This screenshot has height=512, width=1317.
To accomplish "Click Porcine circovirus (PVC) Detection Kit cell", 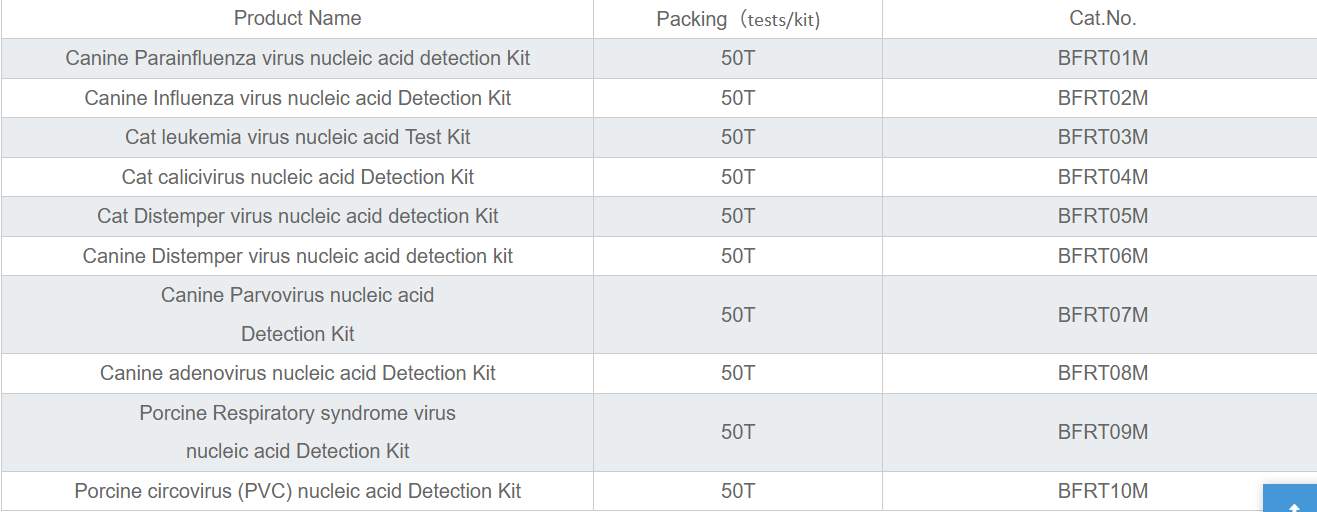I will coord(298,491).
